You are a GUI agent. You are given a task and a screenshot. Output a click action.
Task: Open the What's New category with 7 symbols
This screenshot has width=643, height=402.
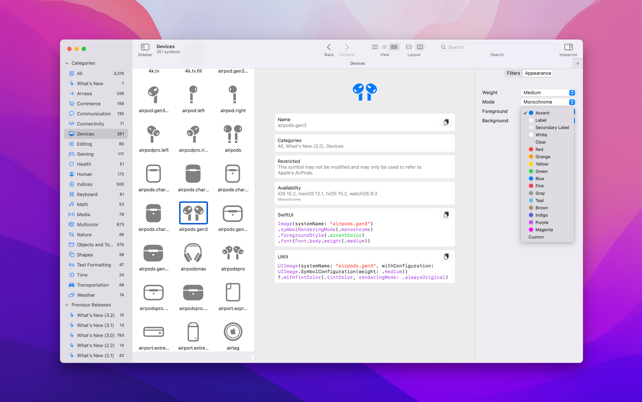click(96, 83)
